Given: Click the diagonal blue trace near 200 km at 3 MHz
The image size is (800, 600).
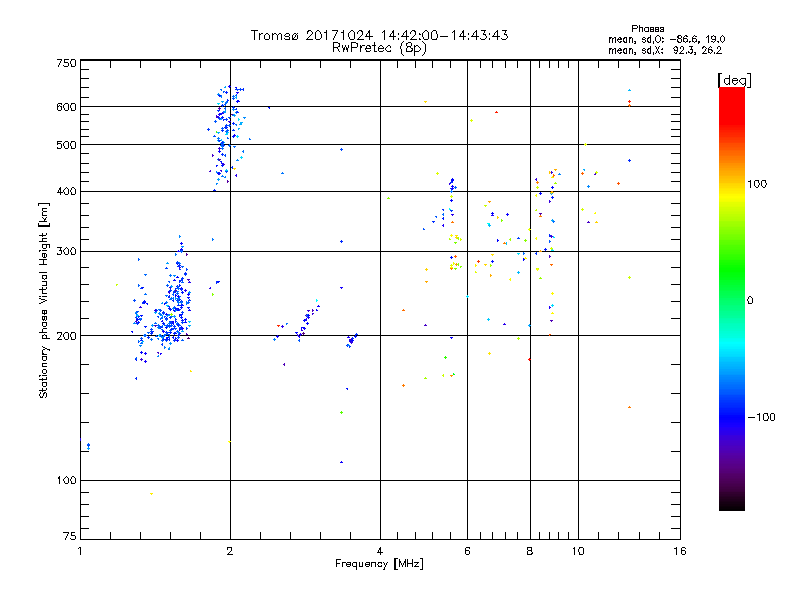Looking at the screenshot, I should [x=307, y=321].
